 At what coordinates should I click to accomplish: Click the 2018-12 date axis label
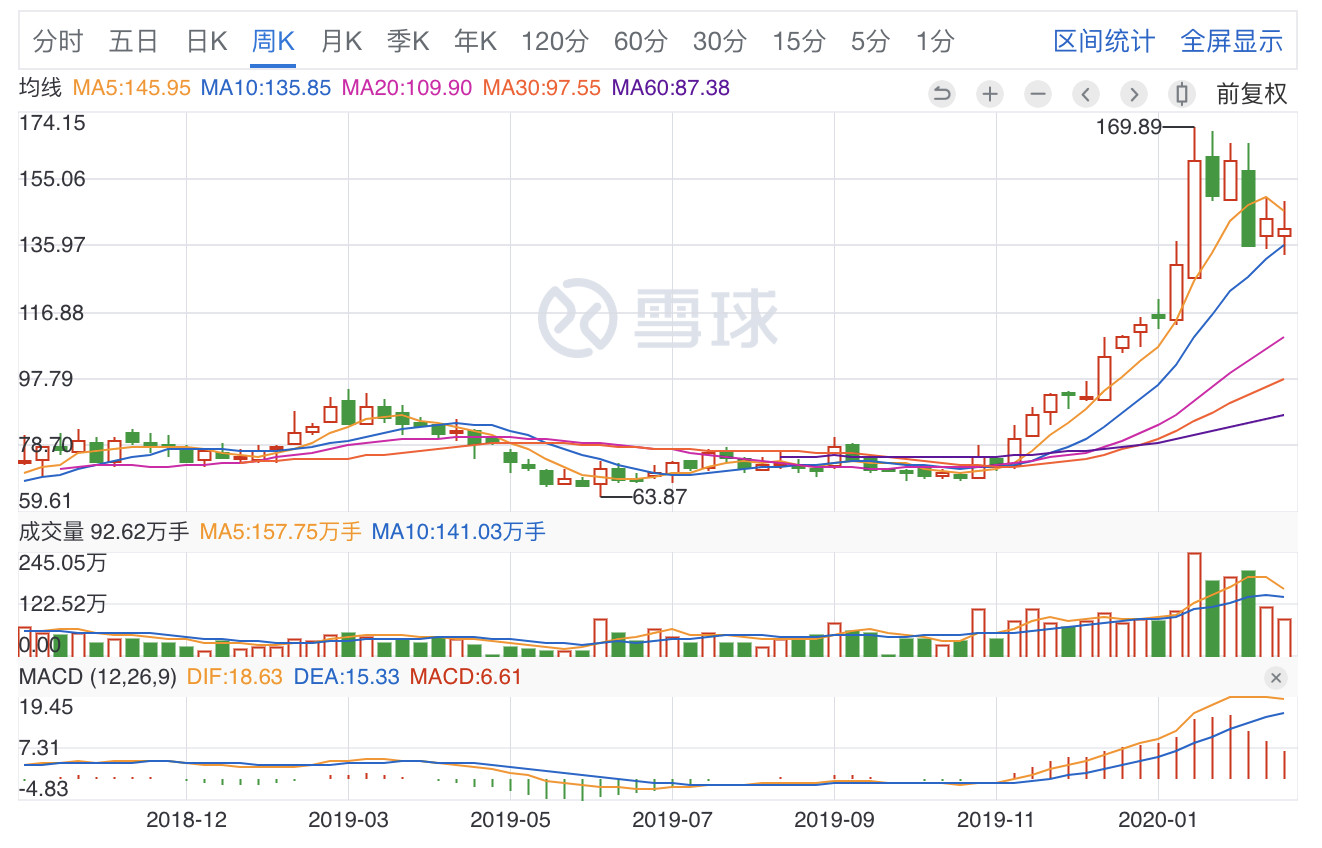tap(186, 820)
